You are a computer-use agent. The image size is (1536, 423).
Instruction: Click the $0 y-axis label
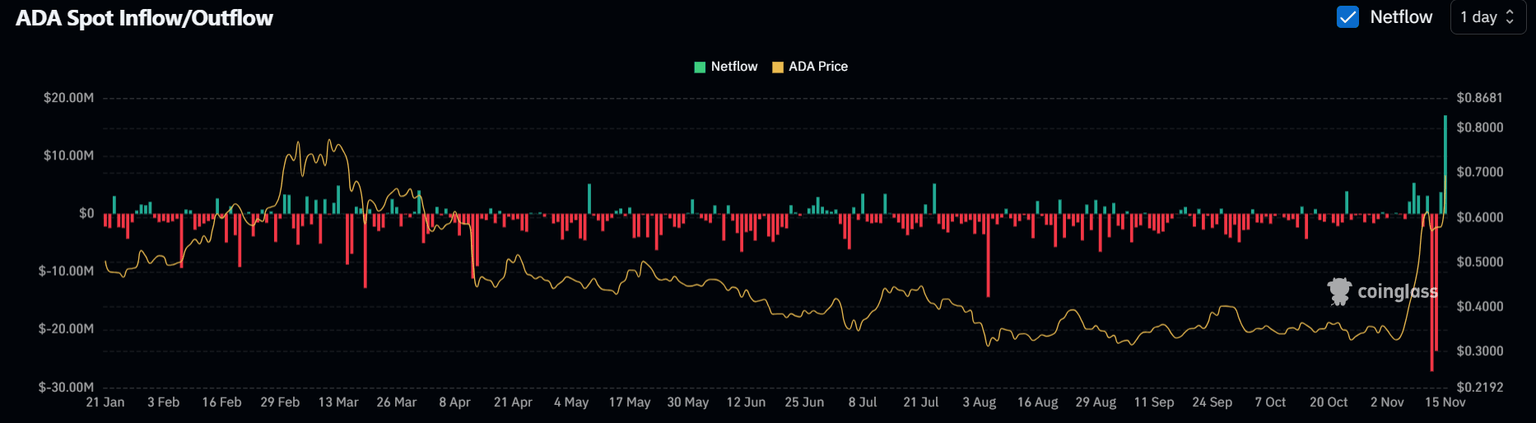(x=86, y=214)
